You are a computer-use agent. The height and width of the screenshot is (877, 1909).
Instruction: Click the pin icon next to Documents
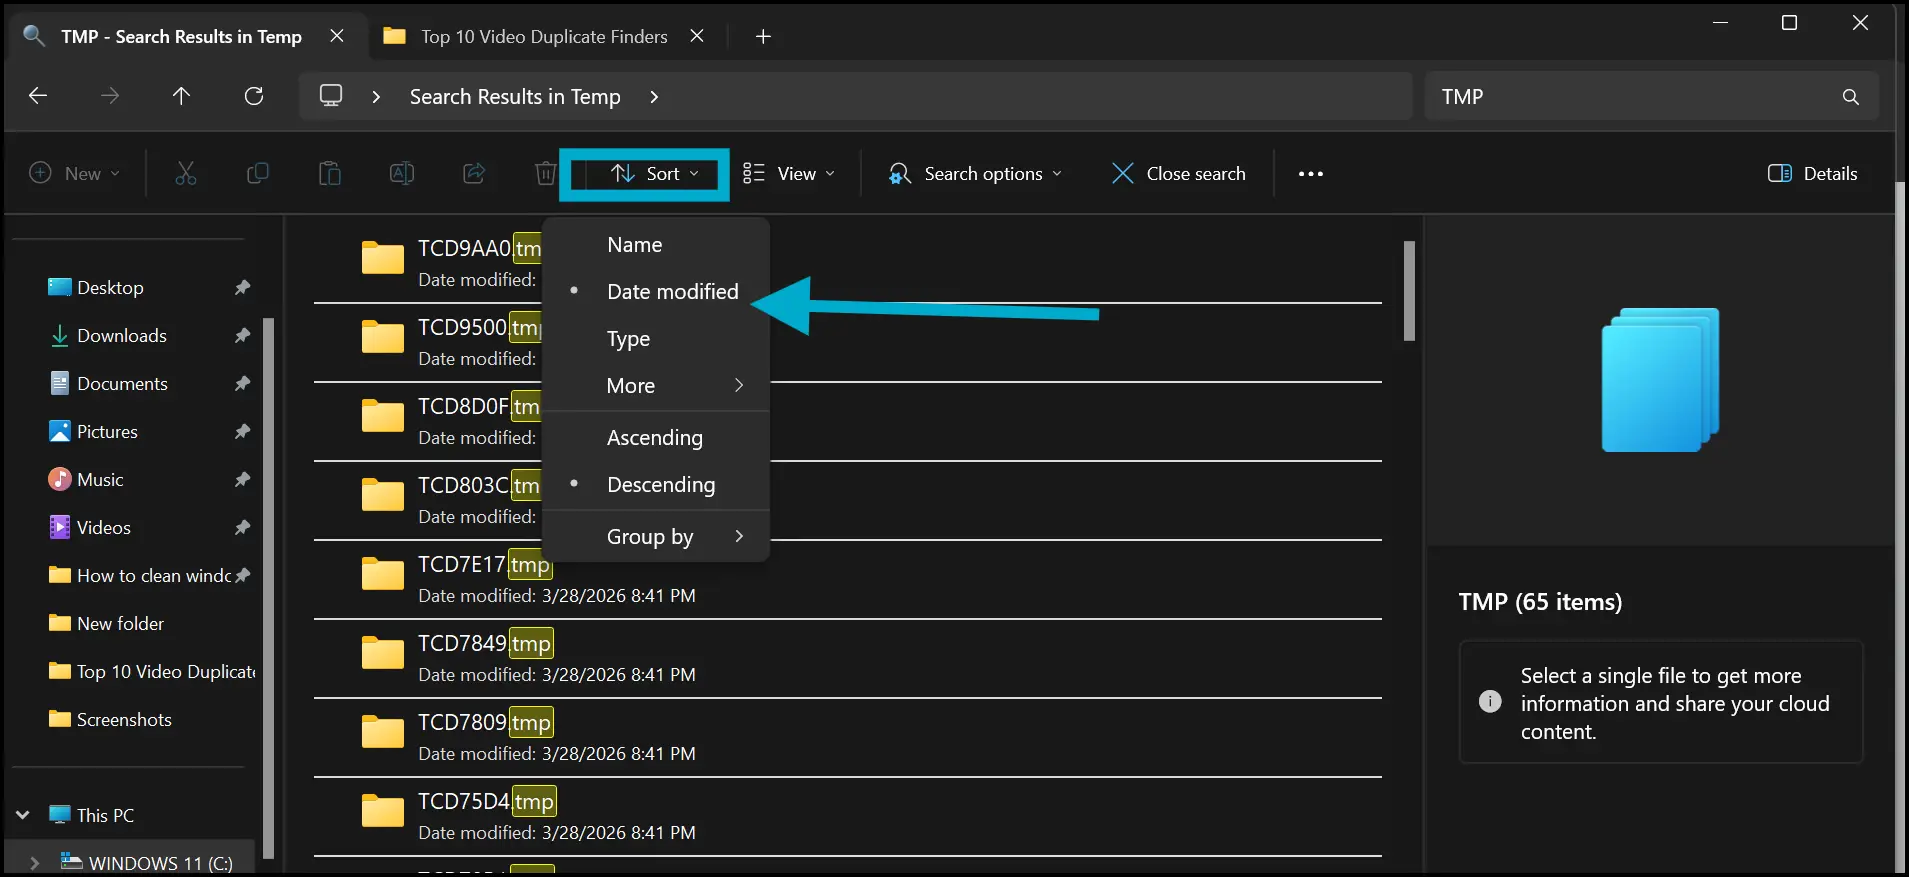[242, 384]
